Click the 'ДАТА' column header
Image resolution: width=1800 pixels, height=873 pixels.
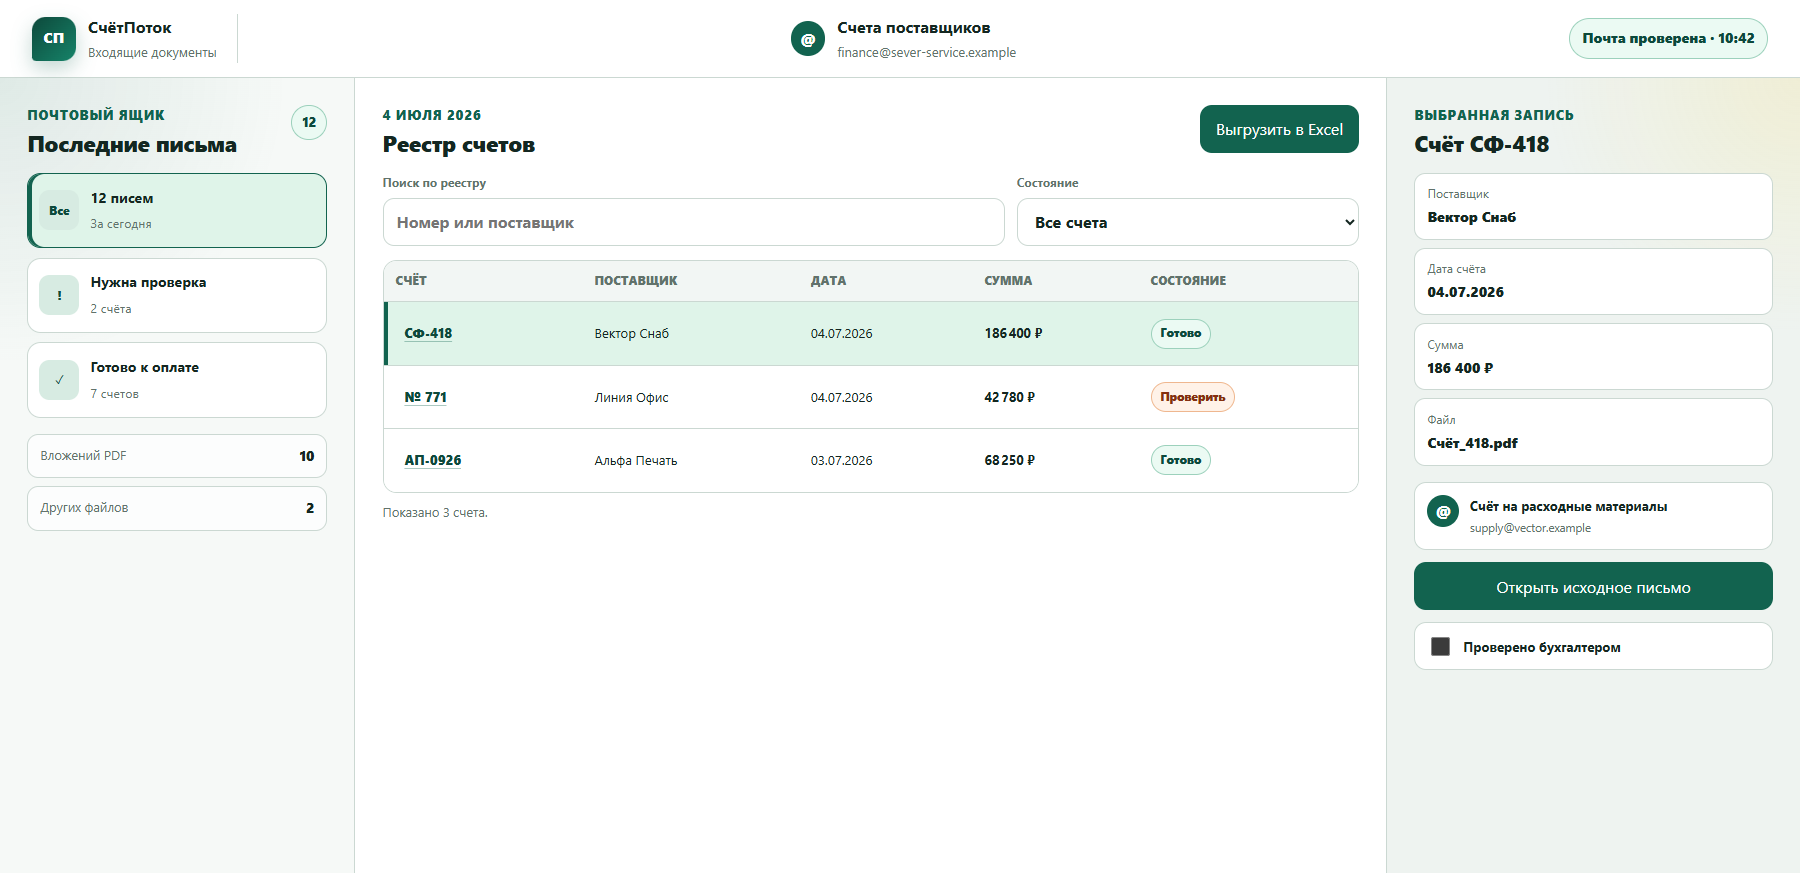click(x=828, y=281)
